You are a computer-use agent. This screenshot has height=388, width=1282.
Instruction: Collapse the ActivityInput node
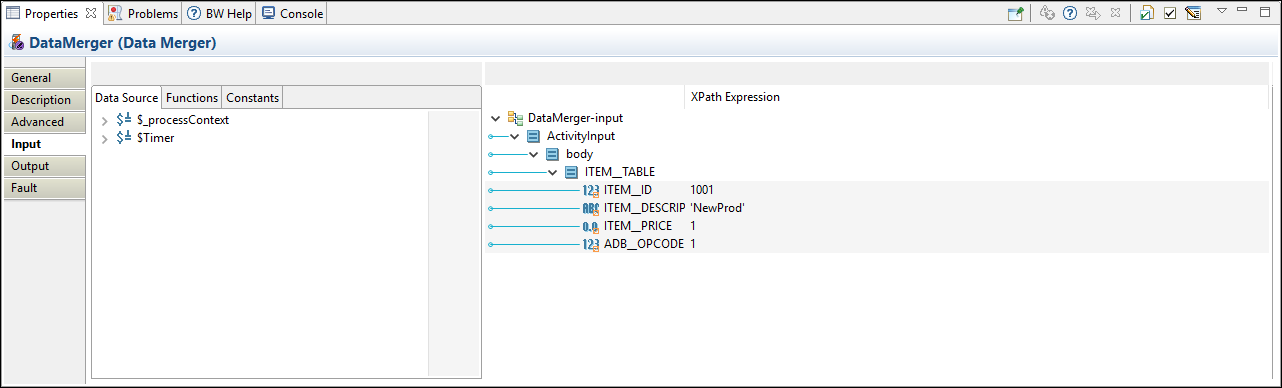[x=514, y=136]
